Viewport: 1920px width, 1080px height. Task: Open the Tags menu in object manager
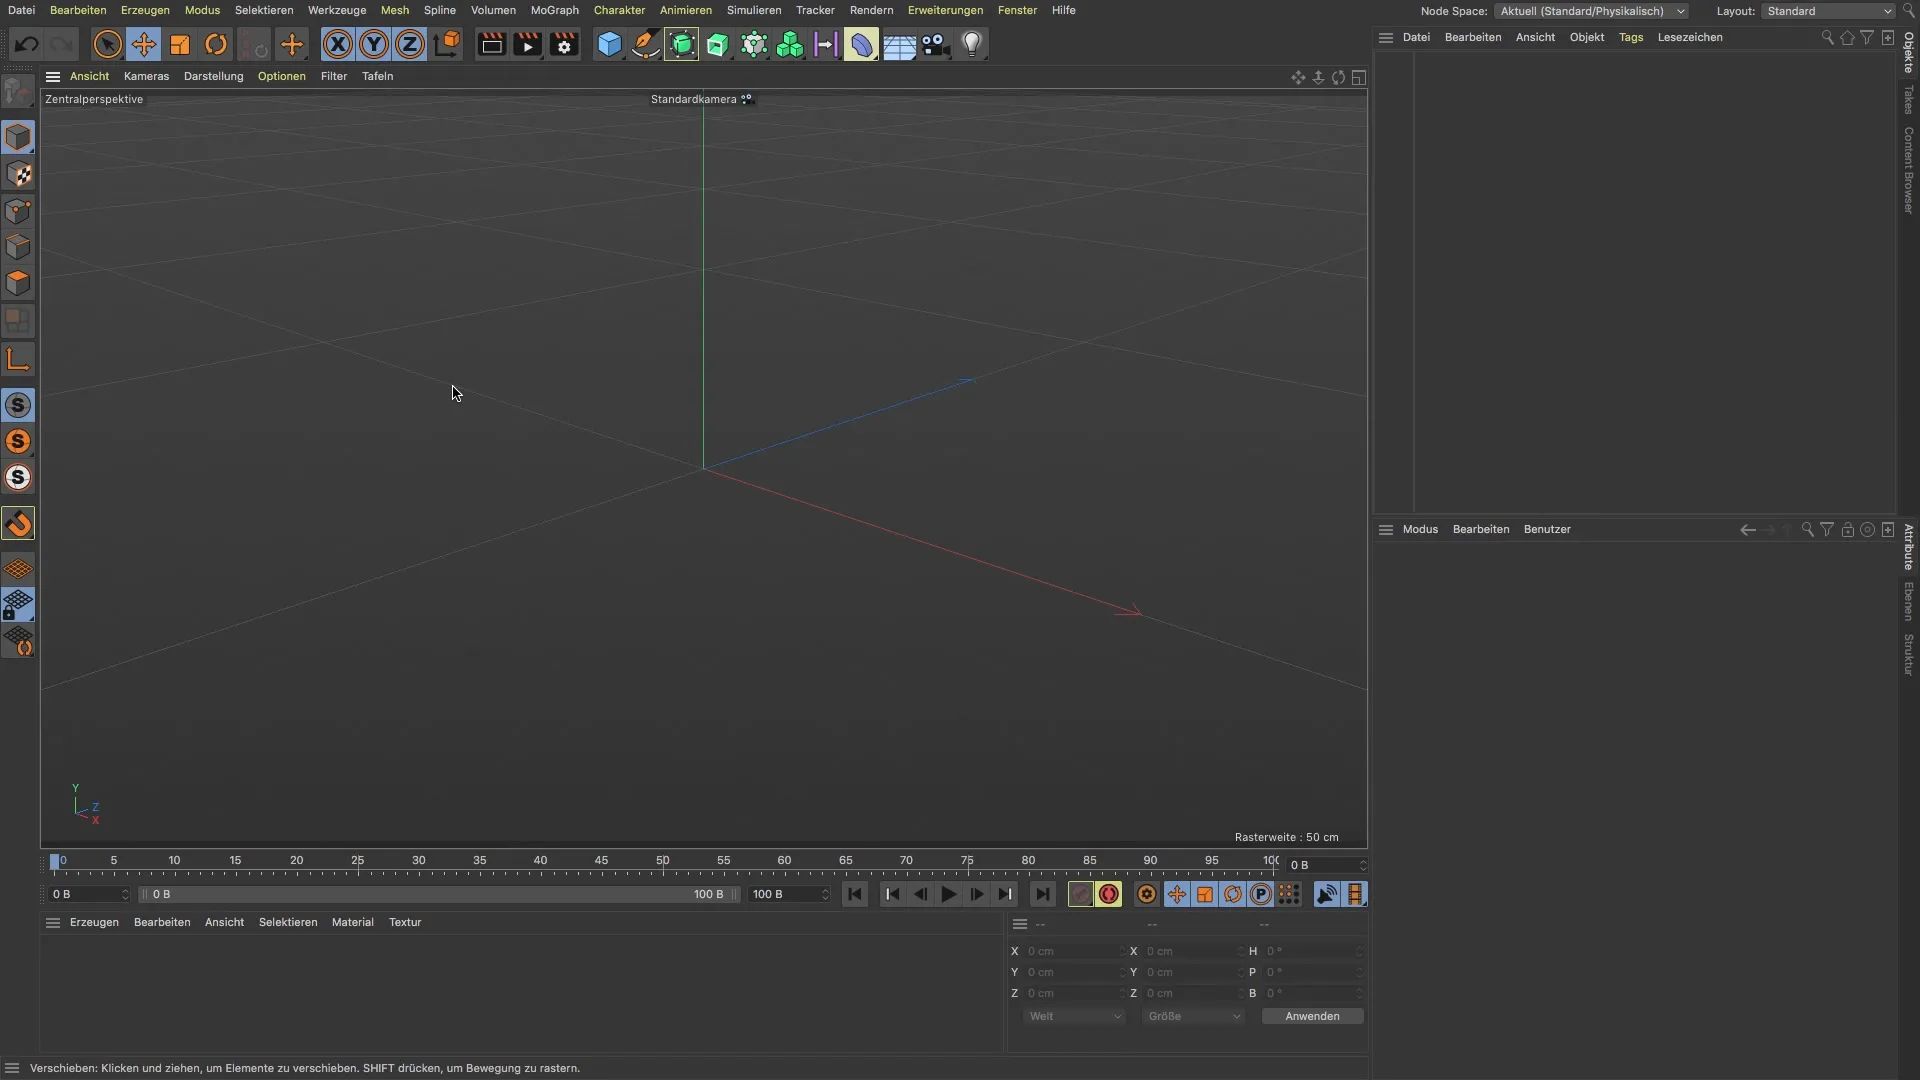click(x=1631, y=37)
